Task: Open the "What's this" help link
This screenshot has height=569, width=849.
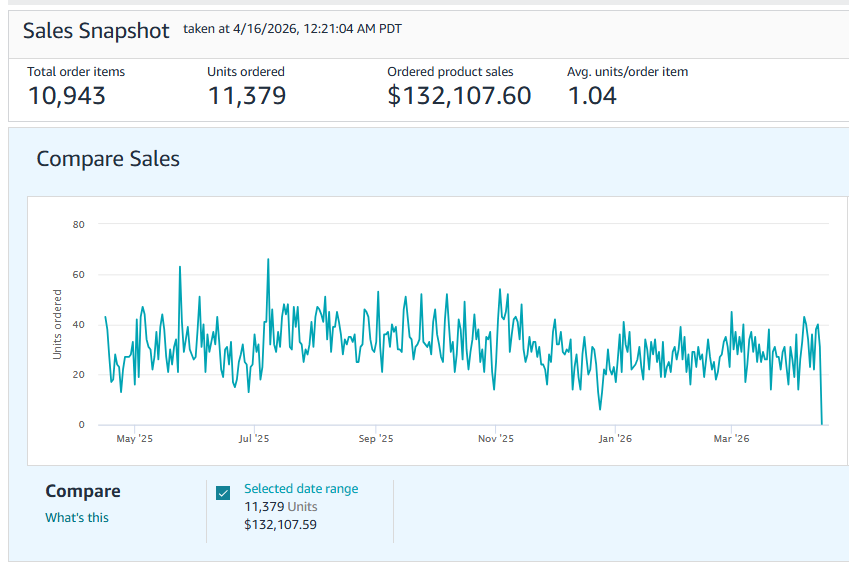Action: click(77, 518)
